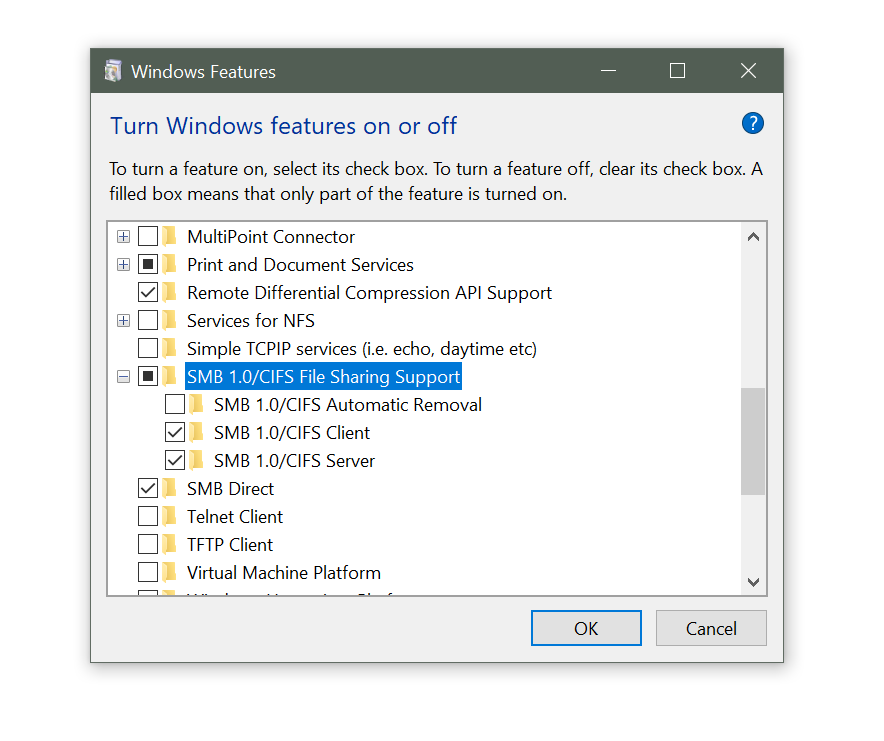
Task: Toggle the Print and Document Services checkbox
Action: pyautogui.click(x=148, y=264)
